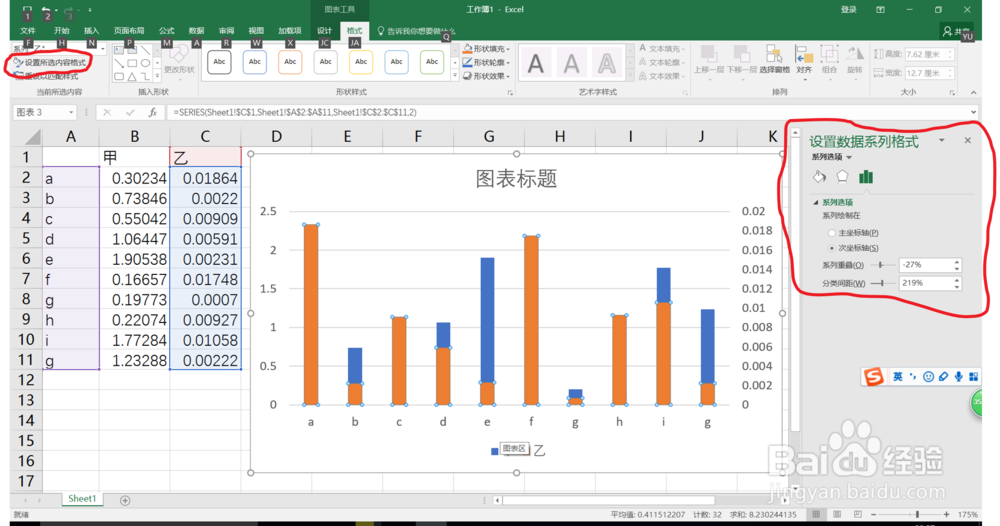Click the Selection Pane (选择窗格) icon
Image resolution: width=1000 pixels, height=526 pixels.
pyautogui.click(x=774, y=55)
